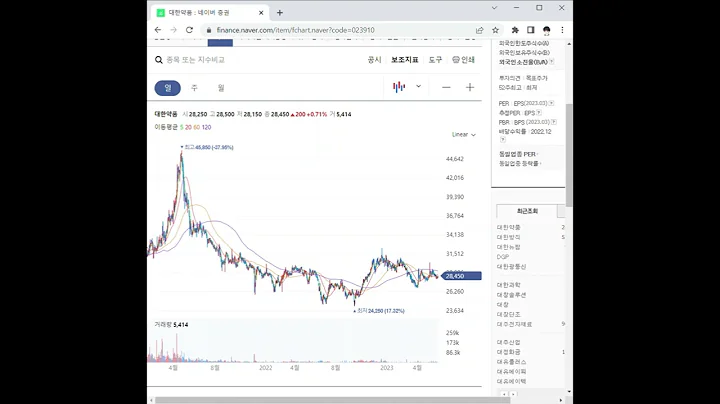Open 대한과학 in recent list

point(509,285)
